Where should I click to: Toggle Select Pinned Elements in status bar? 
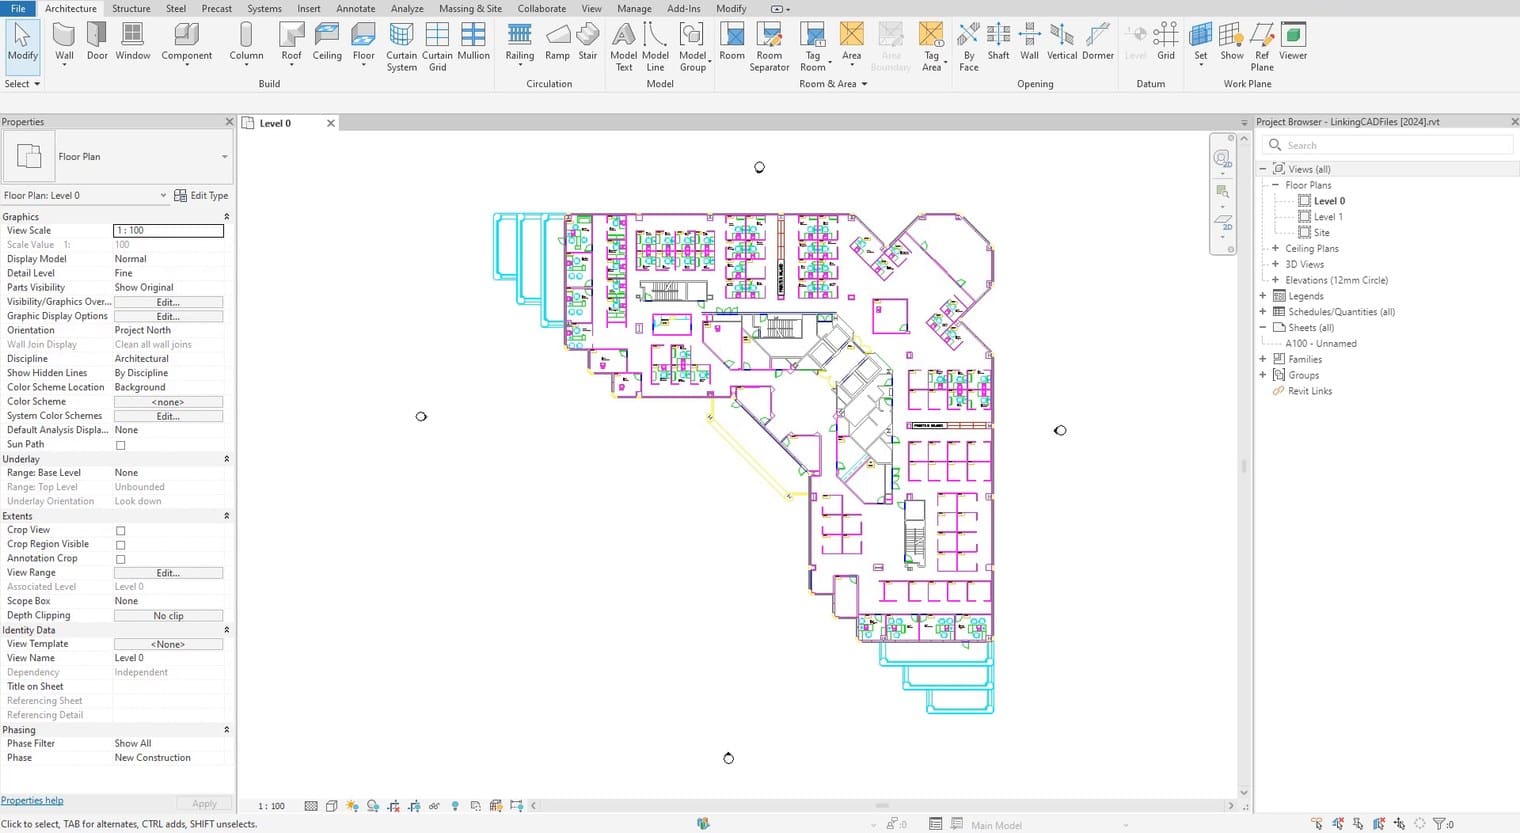[1358, 824]
